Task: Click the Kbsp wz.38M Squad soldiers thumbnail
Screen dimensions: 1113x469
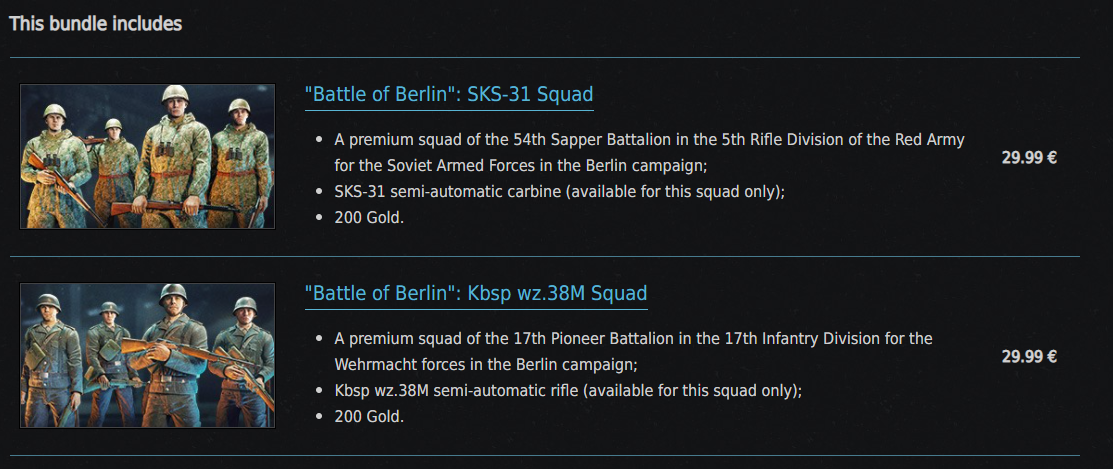Action: point(147,355)
